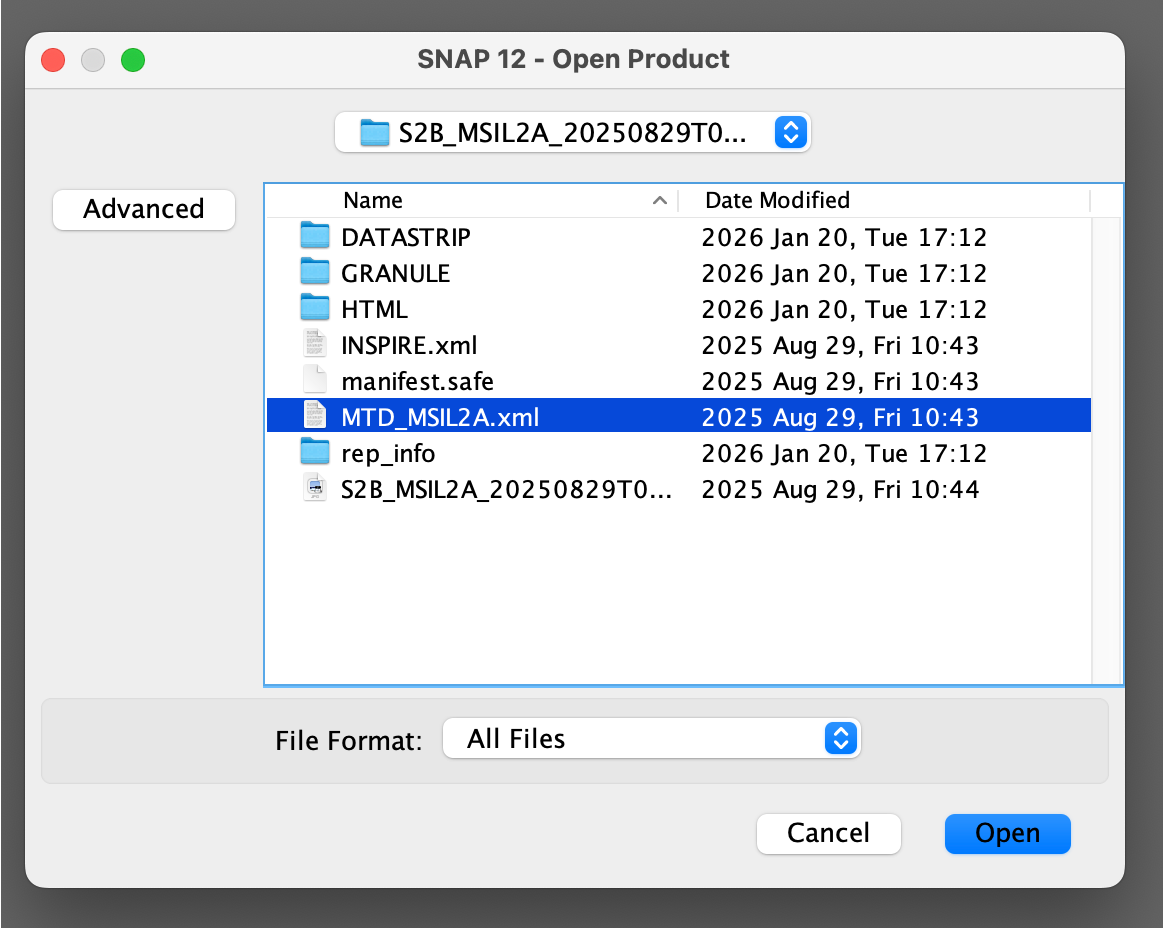Click the MTD_MSIL2A.xml file icon
Screen dimensions: 1164x928
[x=315, y=417]
